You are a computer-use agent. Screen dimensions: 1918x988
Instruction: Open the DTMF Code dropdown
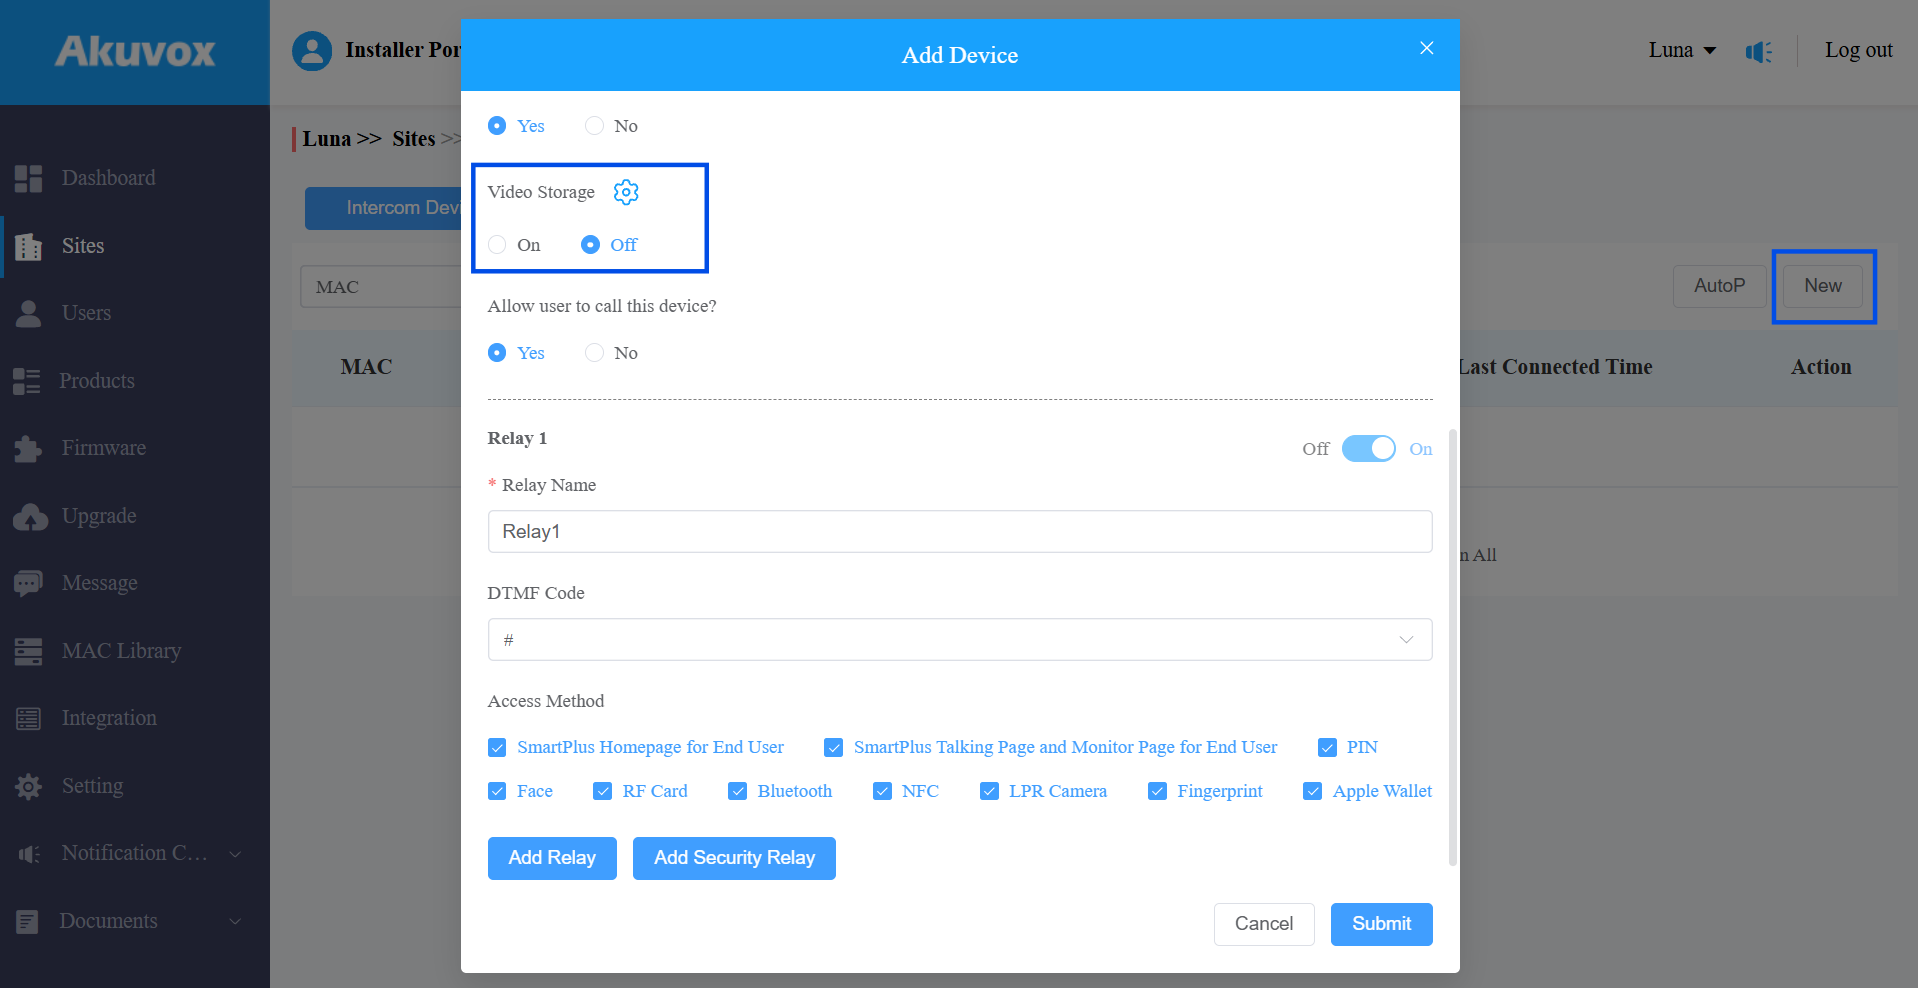coord(959,640)
